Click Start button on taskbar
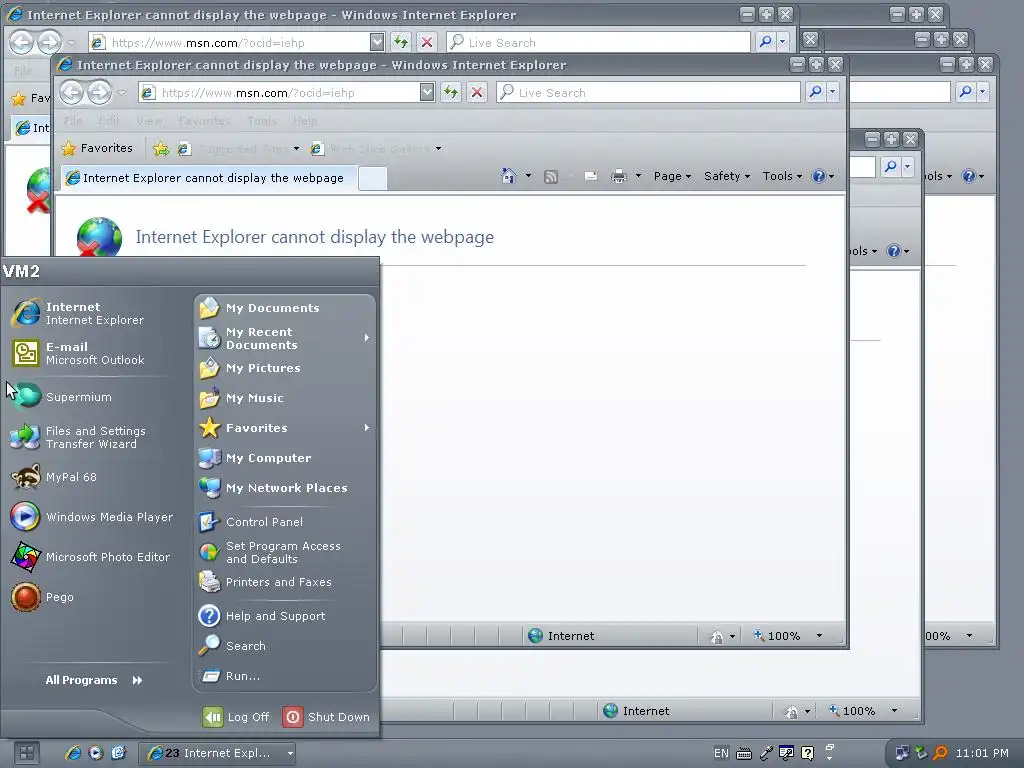The width and height of the screenshot is (1024, 768). (26, 753)
